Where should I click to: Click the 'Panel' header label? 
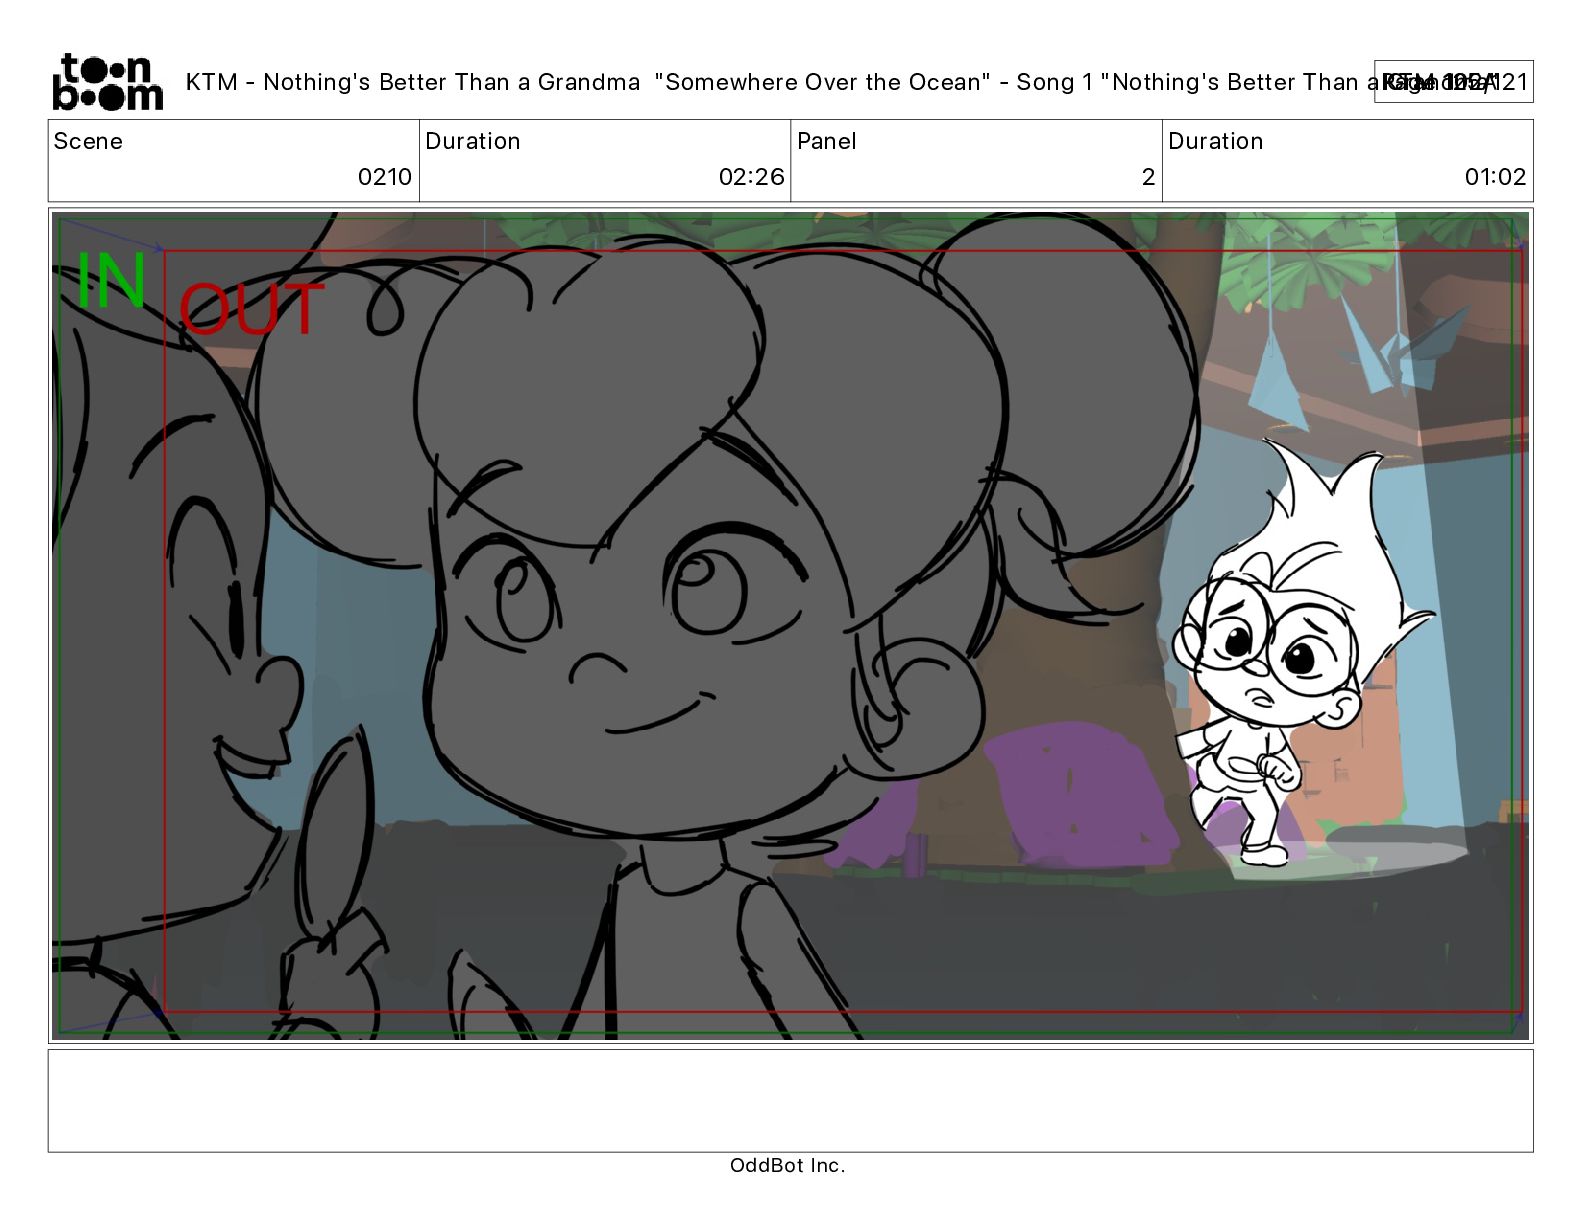(827, 141)
